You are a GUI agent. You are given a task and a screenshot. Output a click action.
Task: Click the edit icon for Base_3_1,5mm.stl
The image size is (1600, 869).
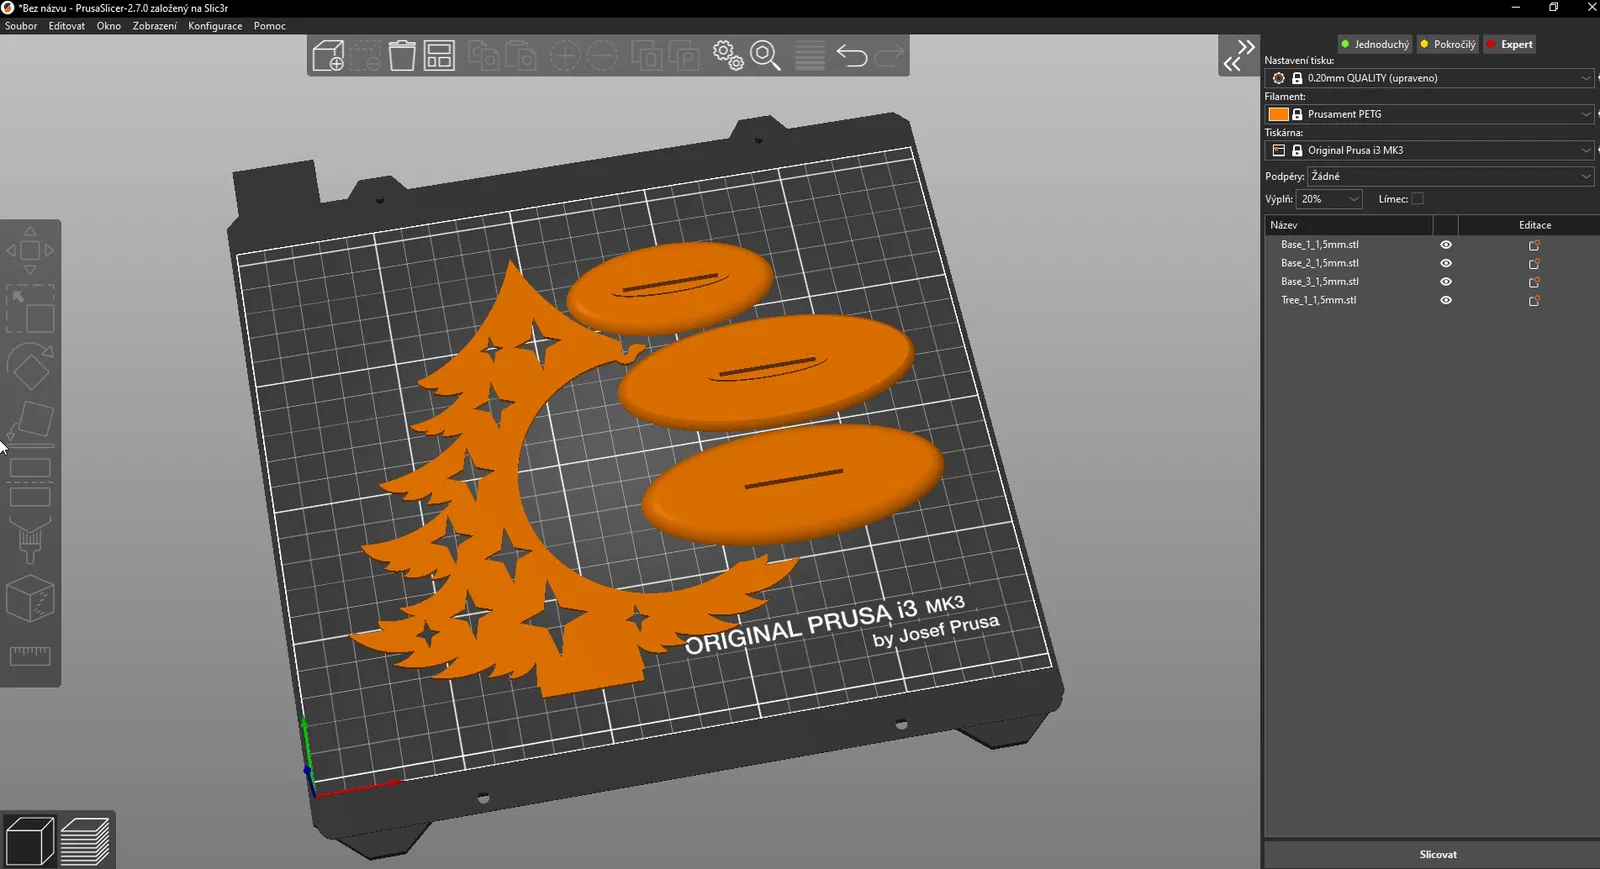[1534, 282]
